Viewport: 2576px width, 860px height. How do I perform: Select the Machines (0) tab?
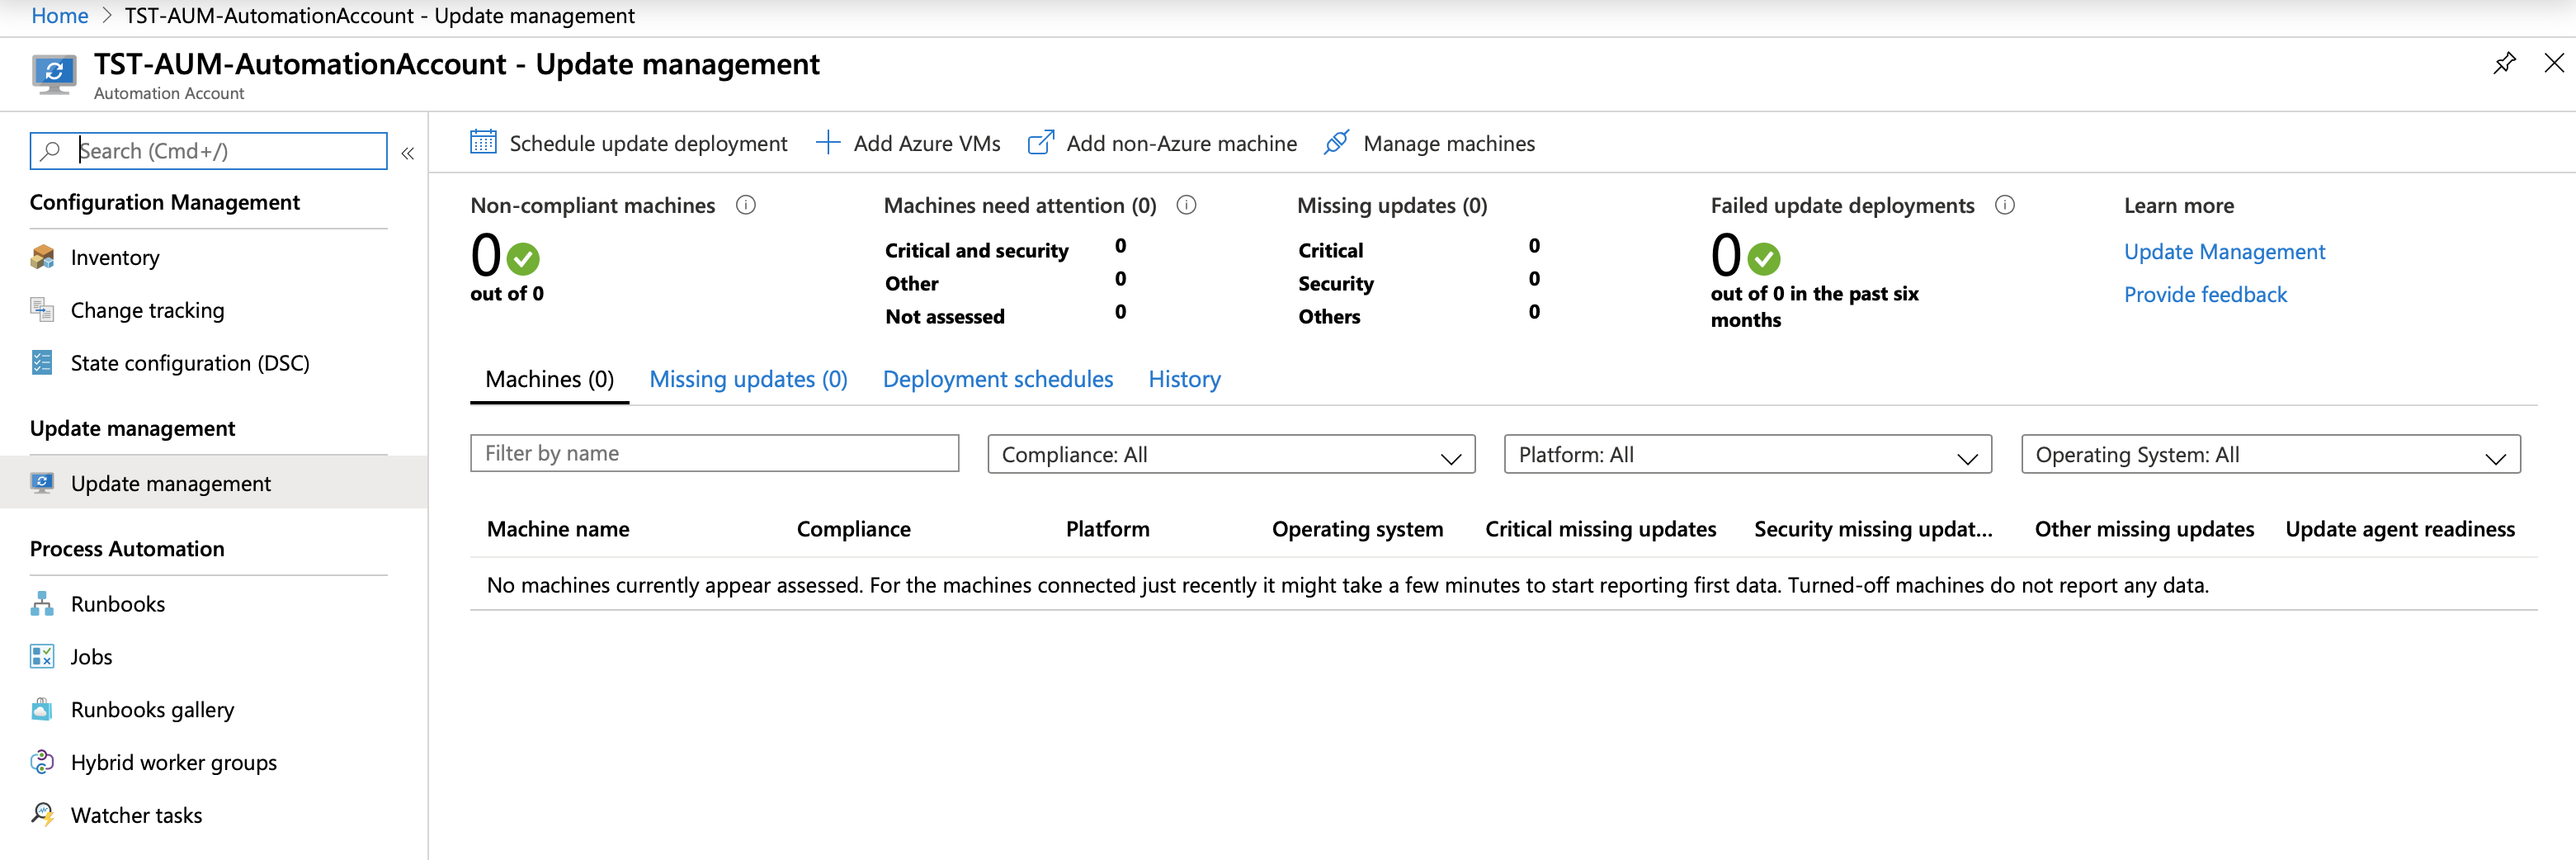coord(549,380)
